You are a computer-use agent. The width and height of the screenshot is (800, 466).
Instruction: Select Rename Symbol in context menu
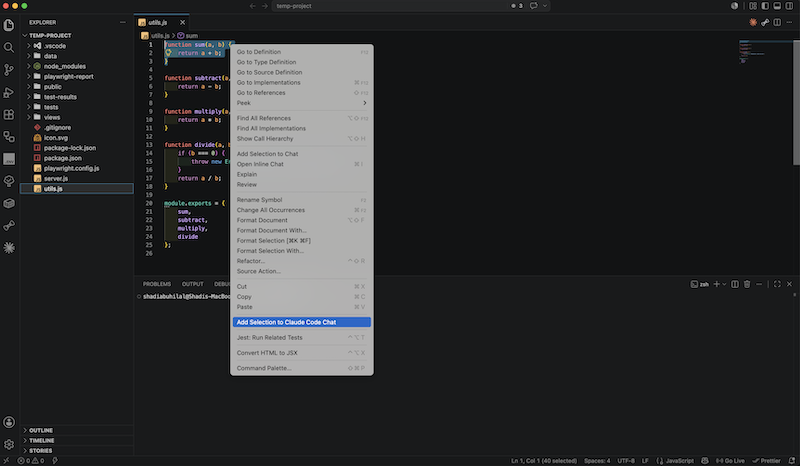click(x=302, y=200)
